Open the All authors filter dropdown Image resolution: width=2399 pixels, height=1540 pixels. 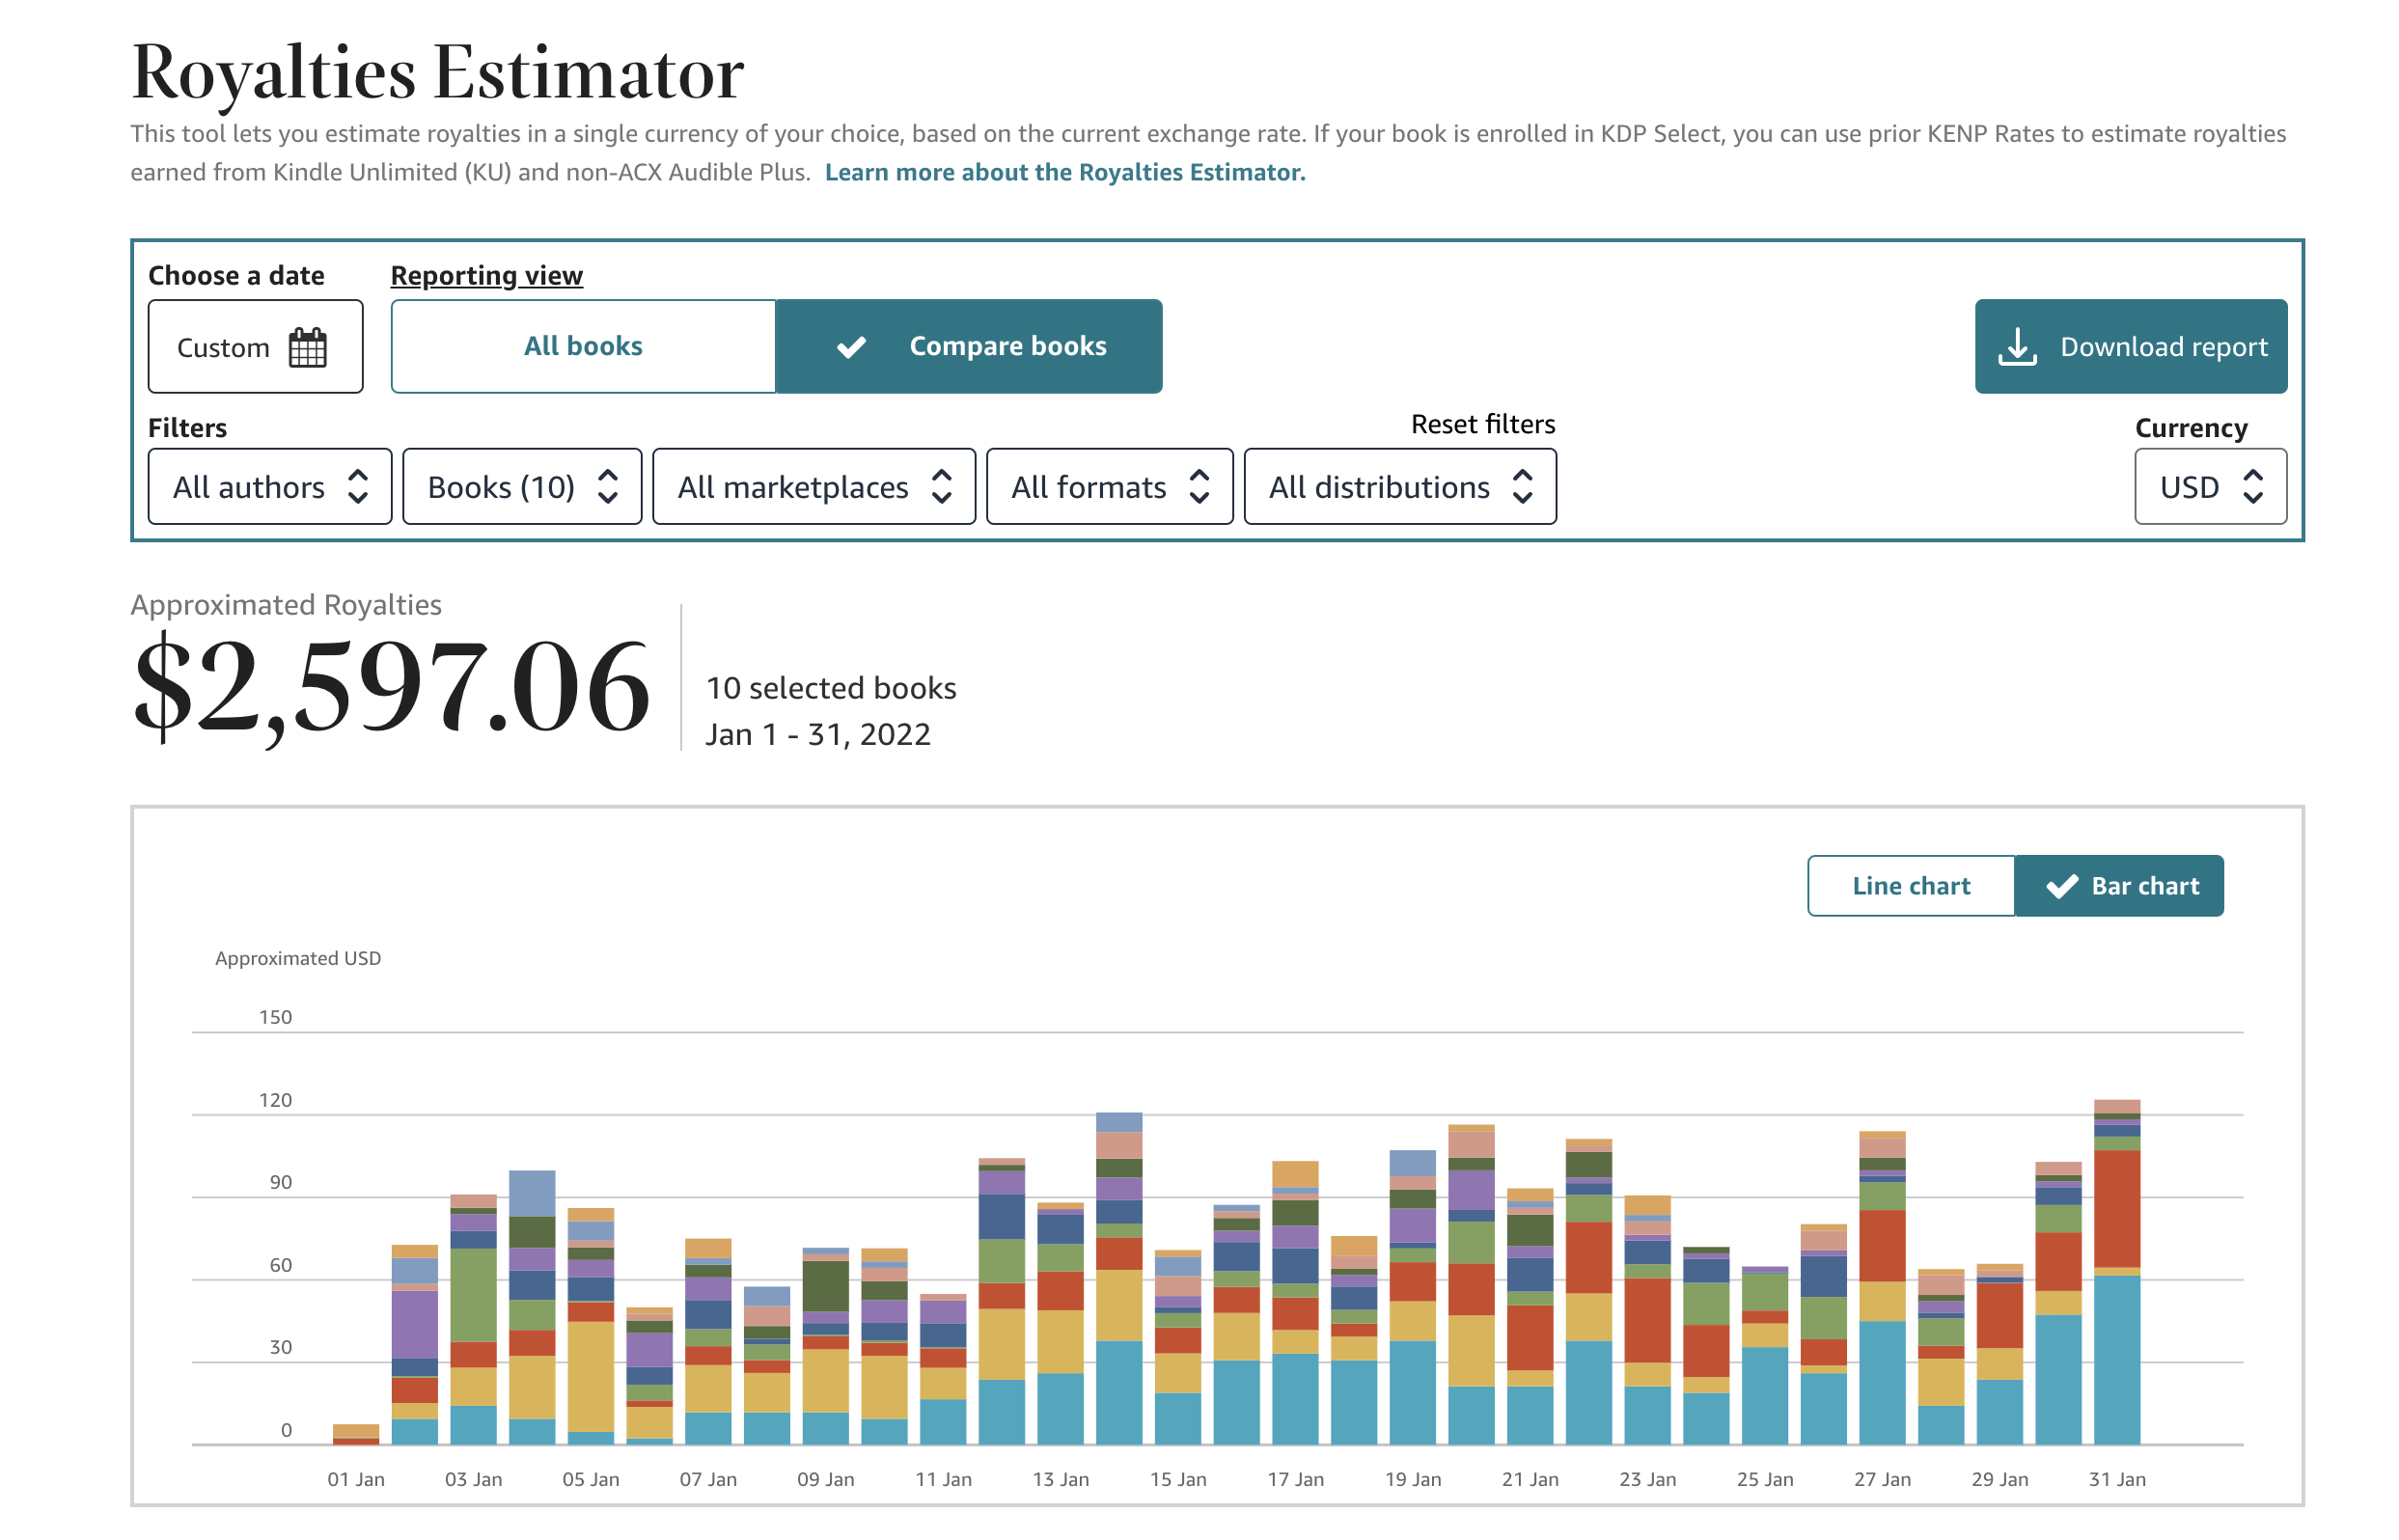[x=269, y=487]
